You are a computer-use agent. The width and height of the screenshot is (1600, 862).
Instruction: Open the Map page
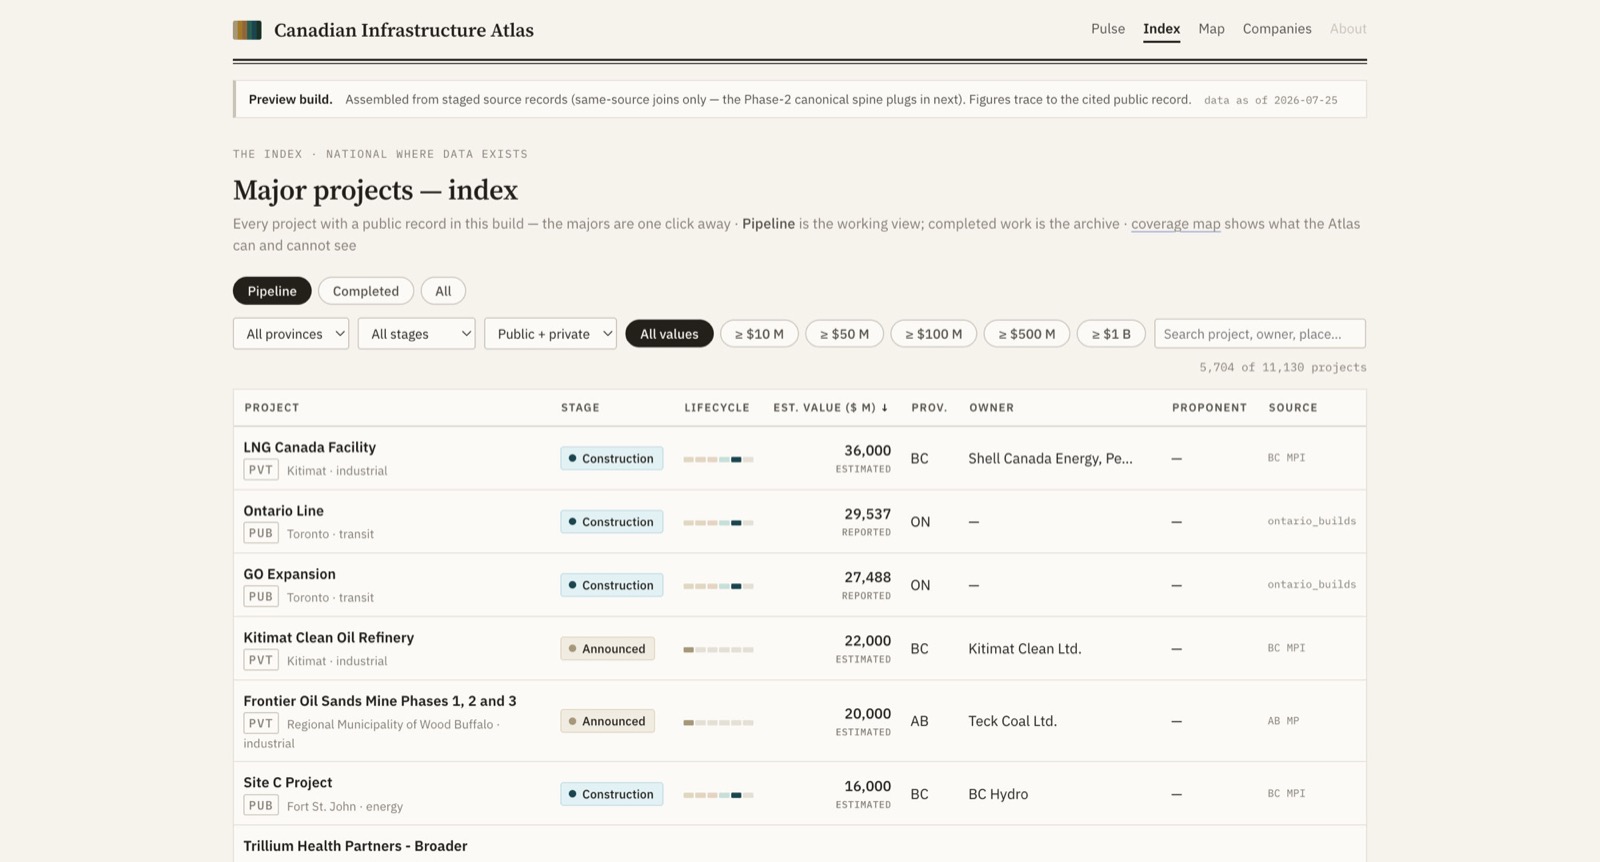coord(1211,29)
